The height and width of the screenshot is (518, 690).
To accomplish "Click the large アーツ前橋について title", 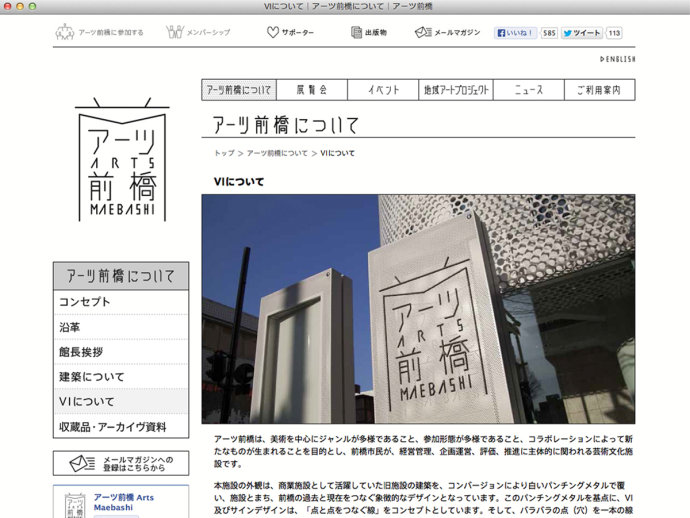I will [286, 125].
